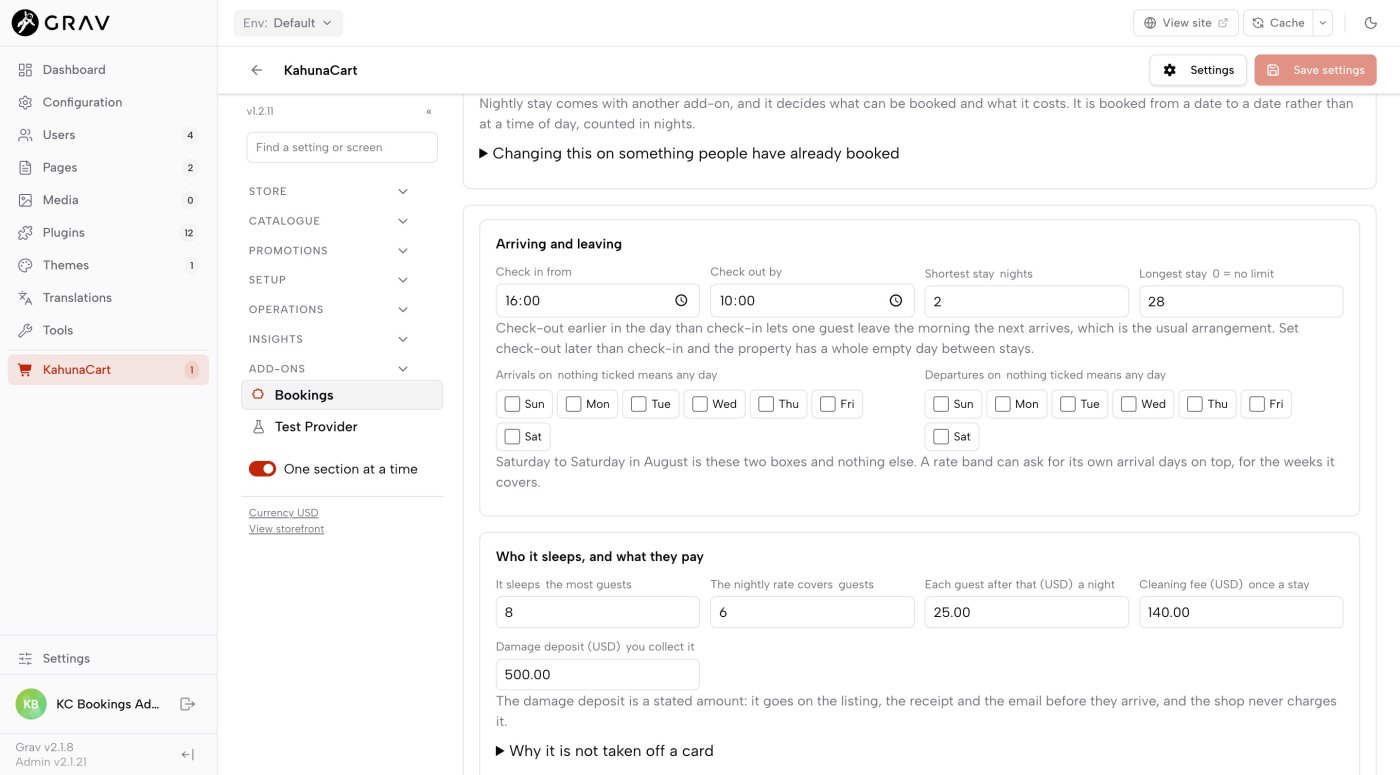Click the clock icon in Check in from
The height and width of the screenshot is (775, 1400).
coord(681,301)
